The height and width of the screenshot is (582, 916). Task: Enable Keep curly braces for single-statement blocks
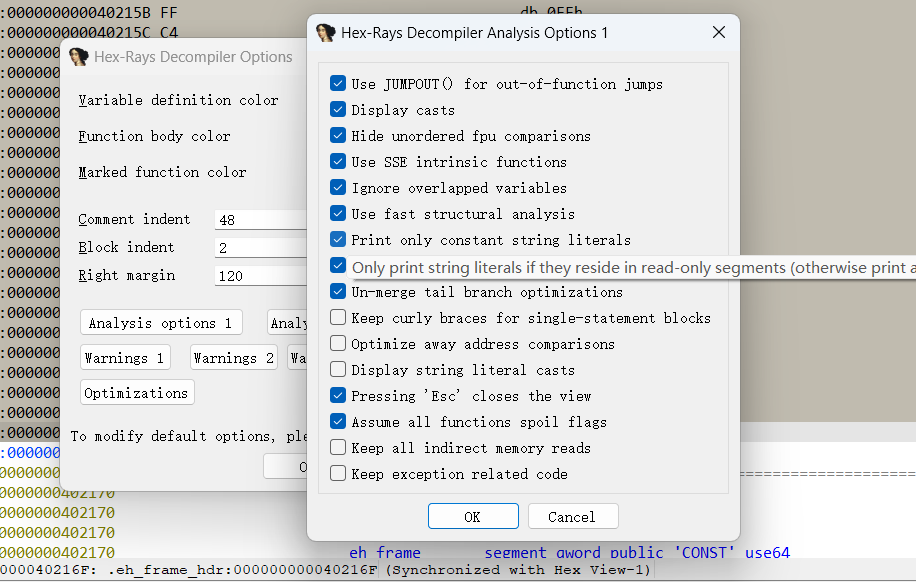click(338, 317)
